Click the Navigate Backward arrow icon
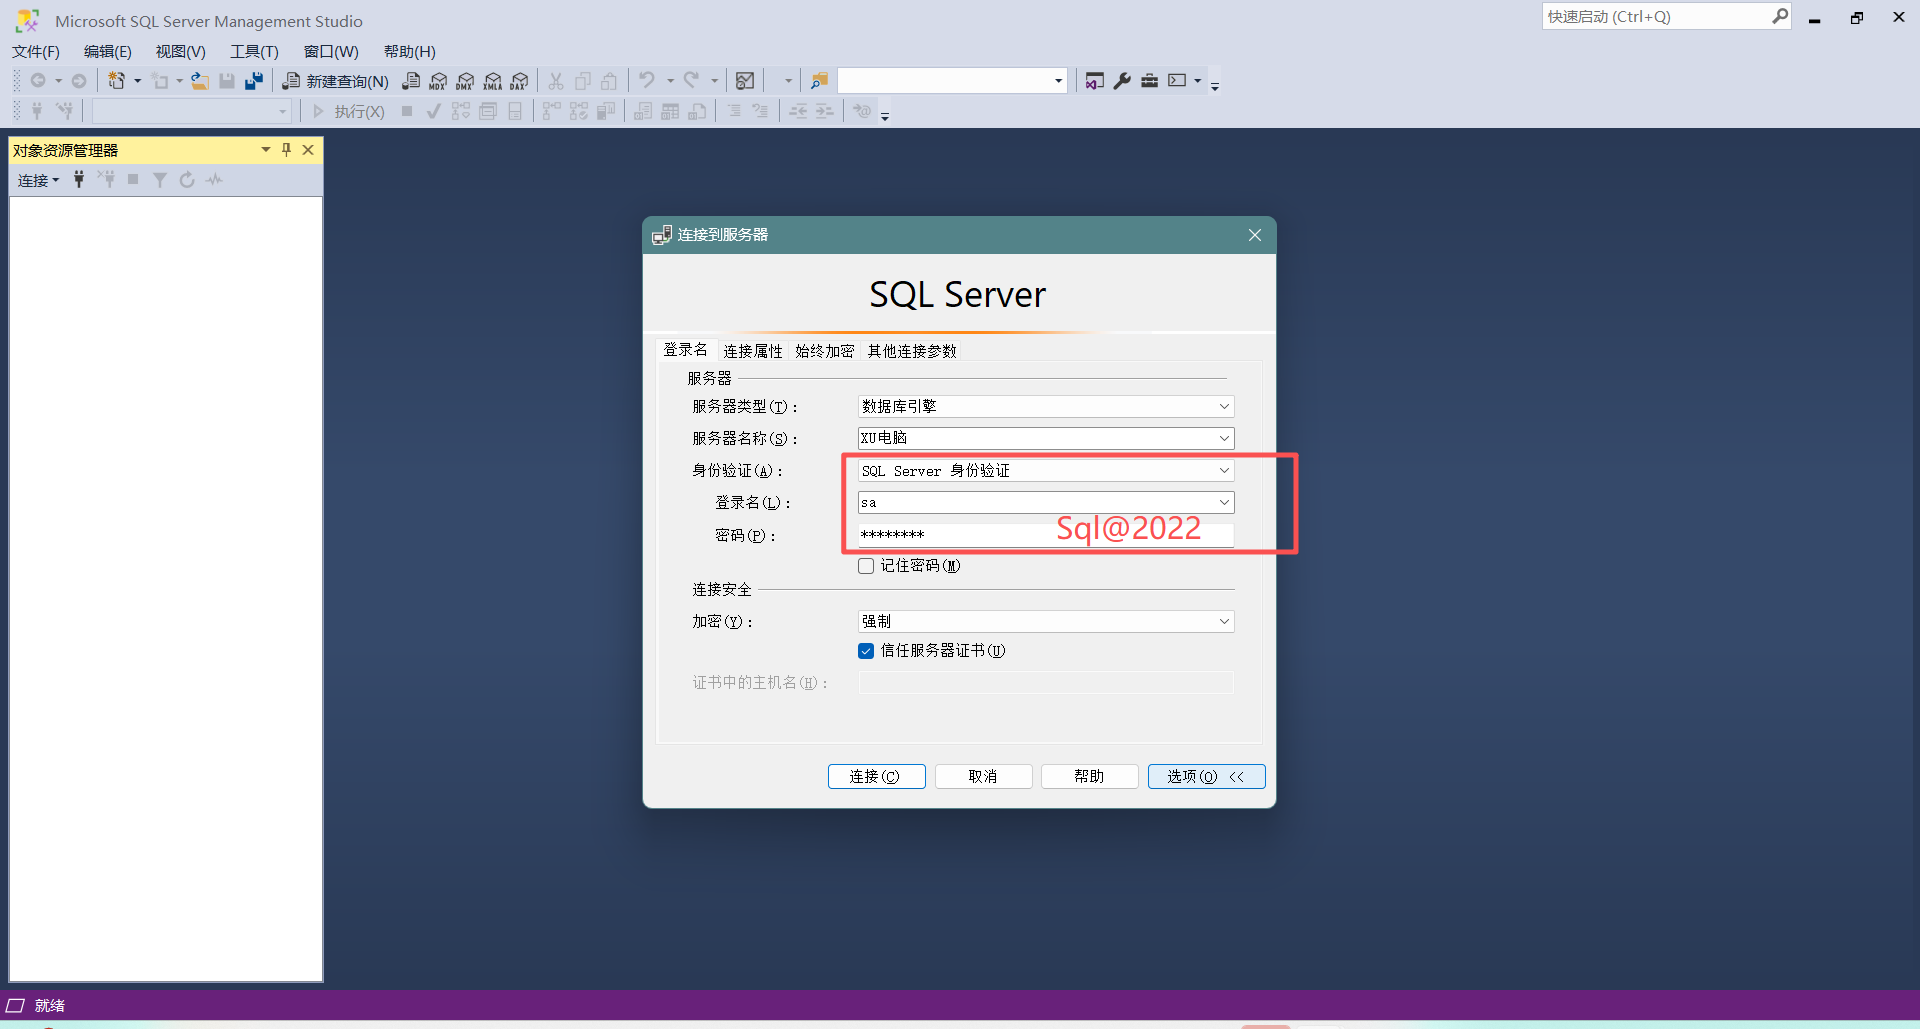The image size is (1920, 1029). click(x=38, y=81)
